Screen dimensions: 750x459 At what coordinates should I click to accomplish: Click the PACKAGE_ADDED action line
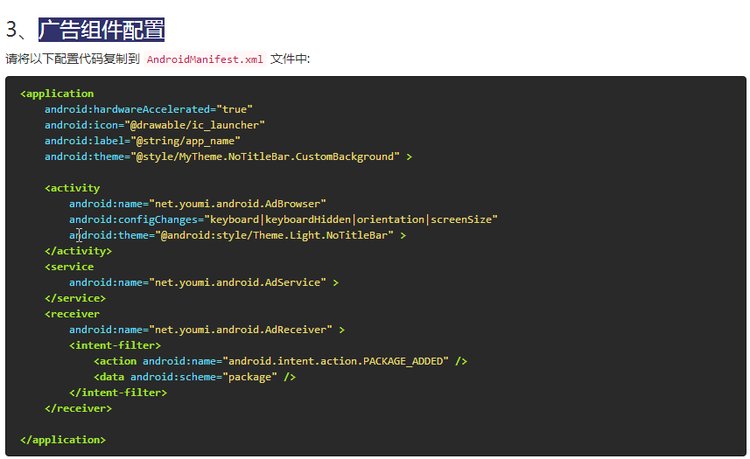pos(280,361)
